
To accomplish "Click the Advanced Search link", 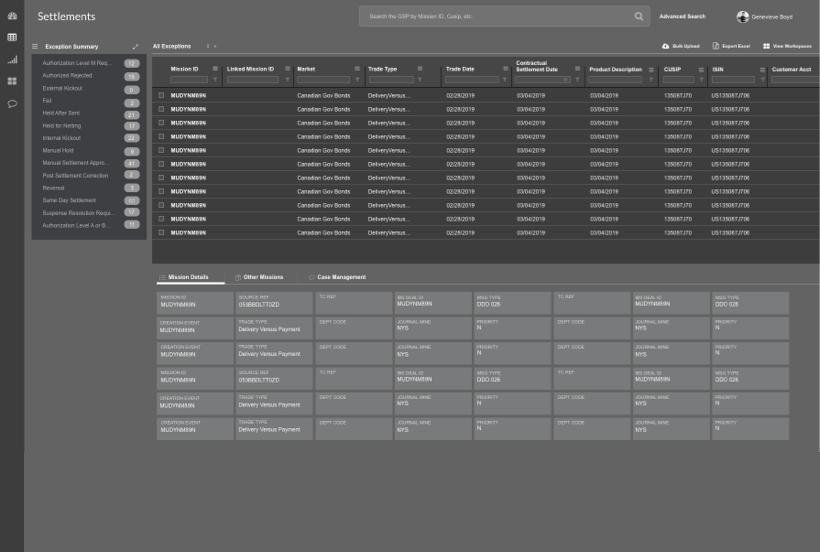I will 681,16.
